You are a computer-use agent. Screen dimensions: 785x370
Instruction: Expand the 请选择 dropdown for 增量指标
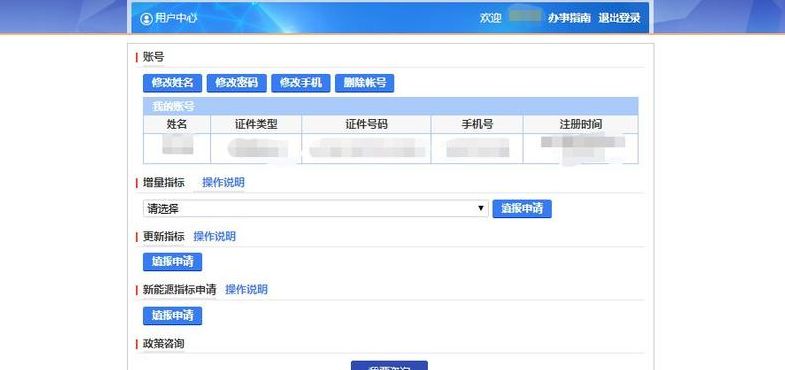pyautogui.click(x=315, y=208)
